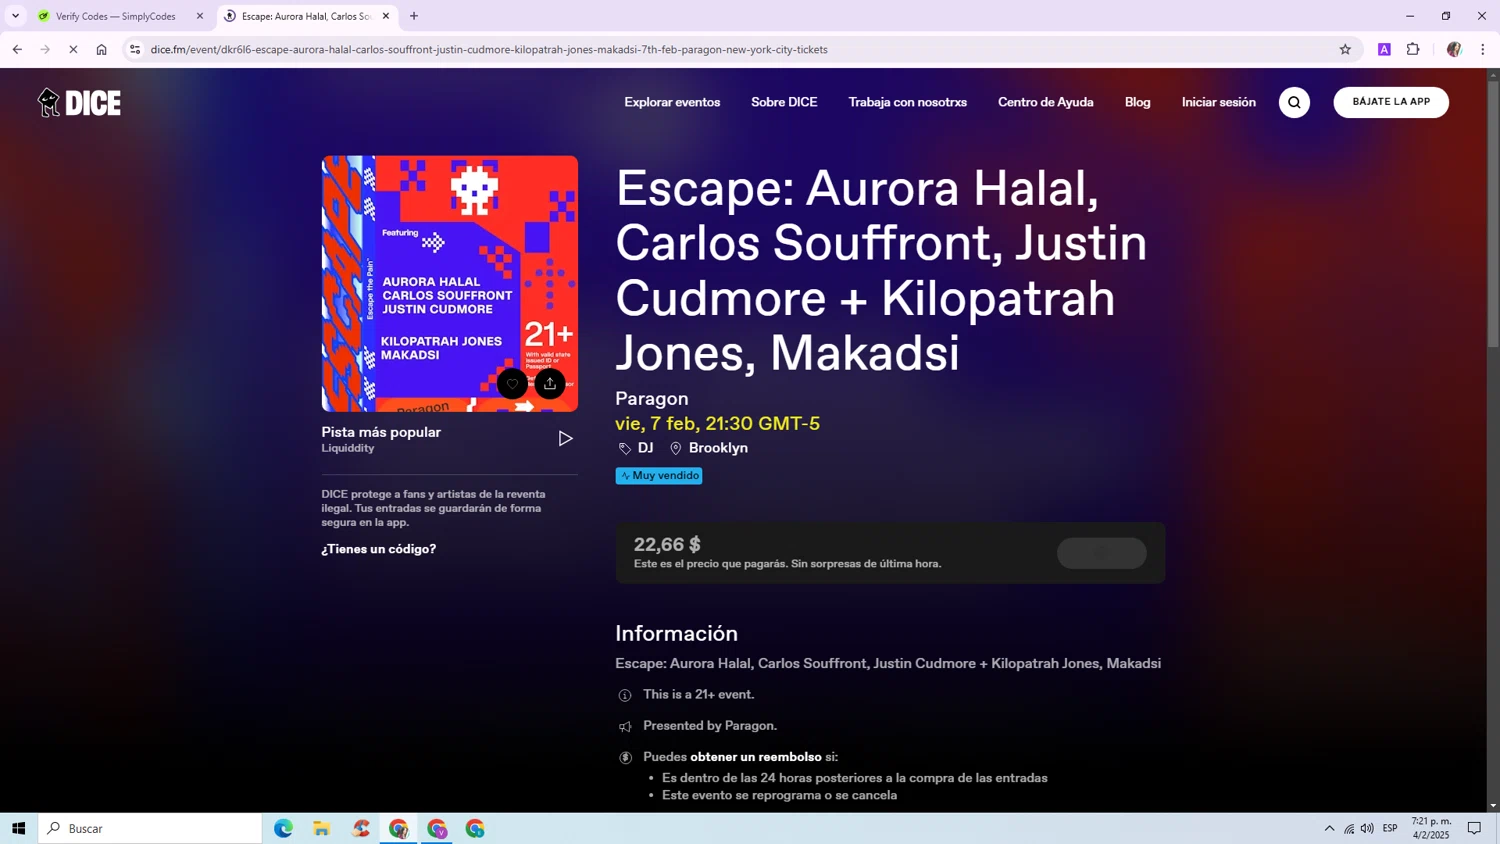The image size is (1500, 844).
Task: Click the ESP language indicator
Action: (x=1390, y=828)
